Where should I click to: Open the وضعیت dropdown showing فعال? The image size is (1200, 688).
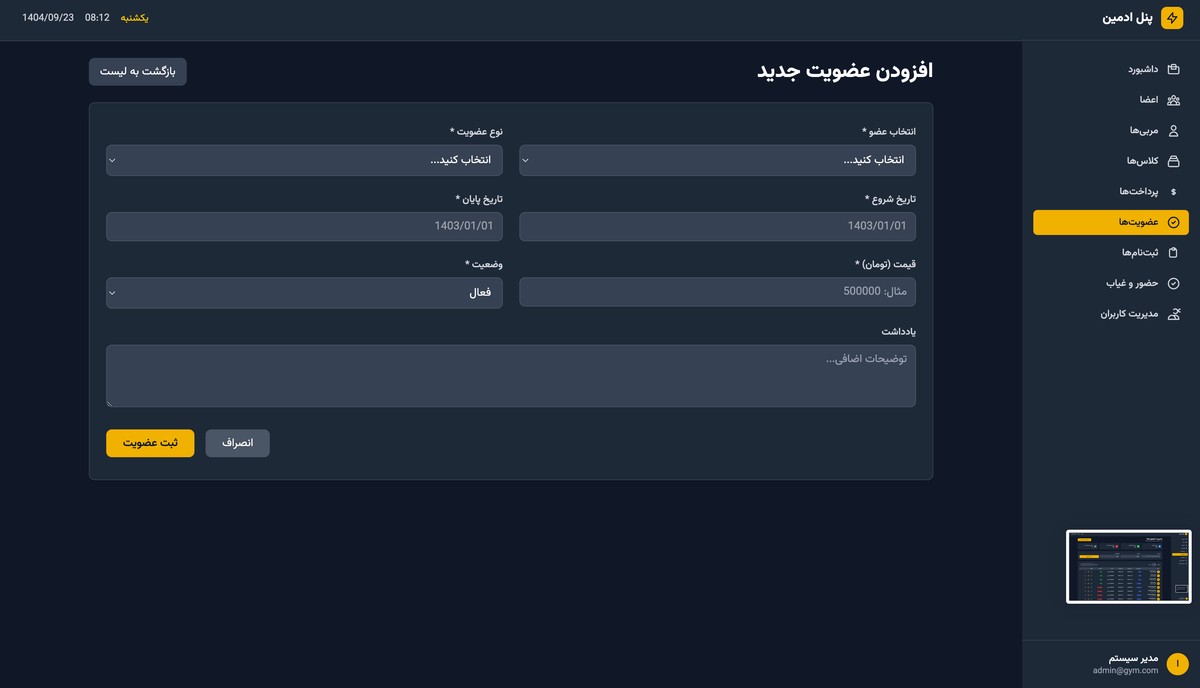(304, 292)
